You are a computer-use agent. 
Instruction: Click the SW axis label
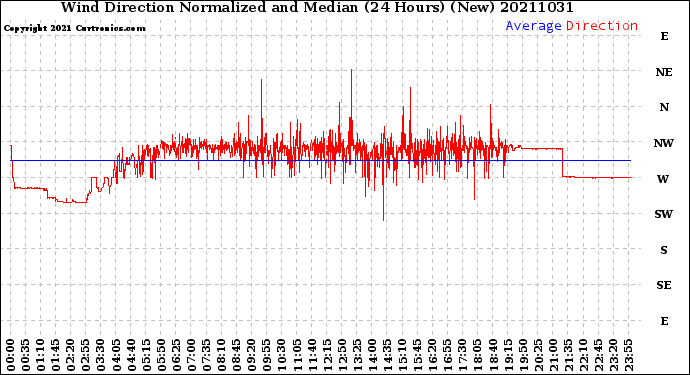pyautogui.click(x=664, y=214)
